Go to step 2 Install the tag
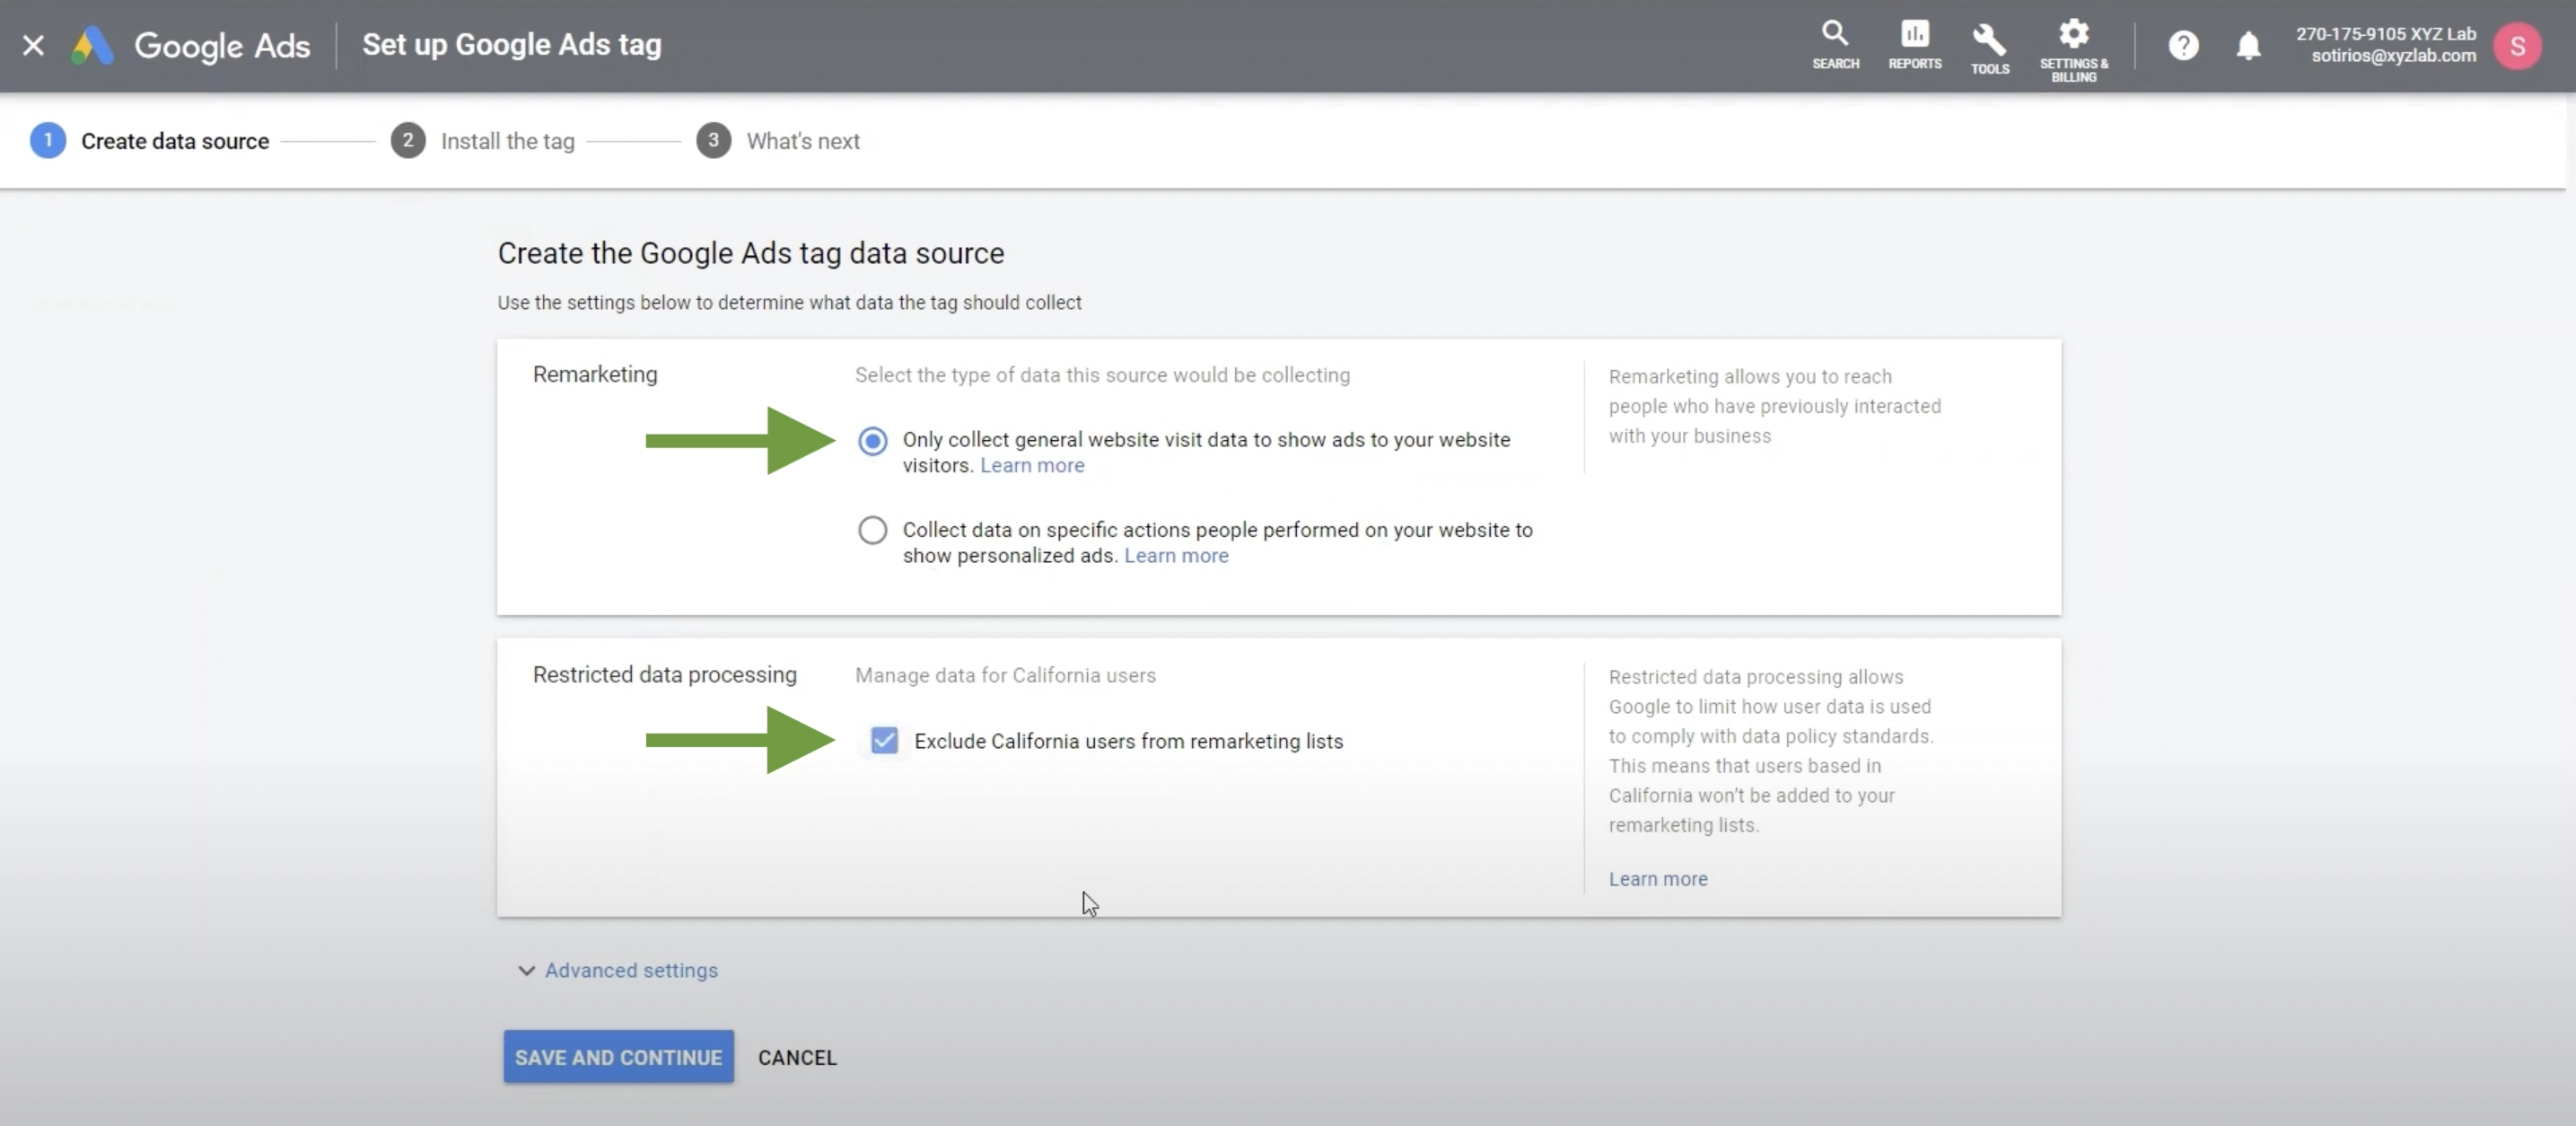2576x1126 pixels. coord(483,141)
